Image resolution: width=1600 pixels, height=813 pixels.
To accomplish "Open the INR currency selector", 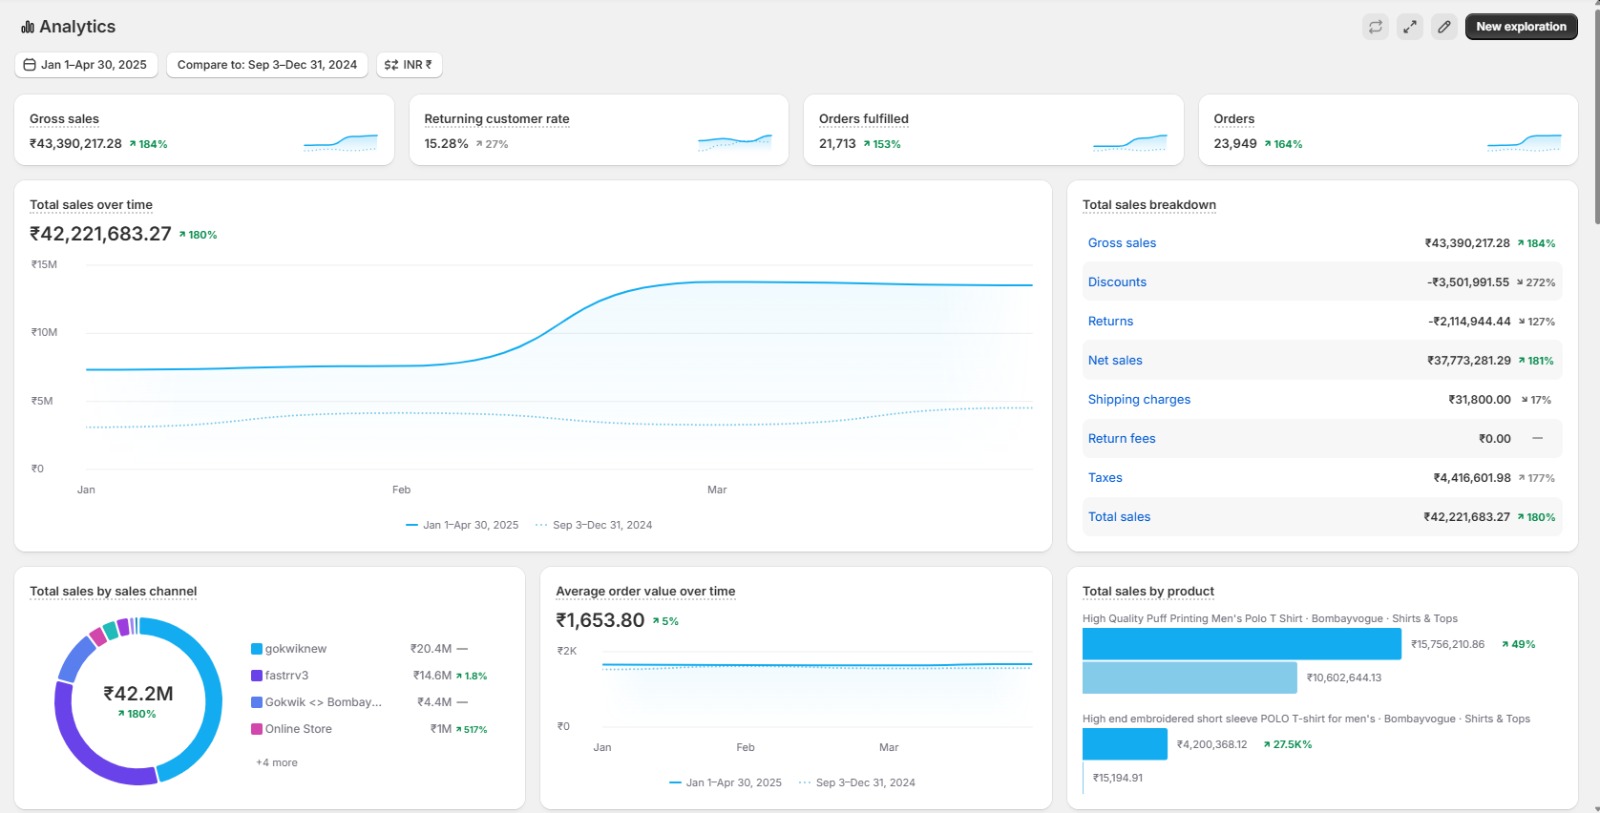I will pos(409,65).
